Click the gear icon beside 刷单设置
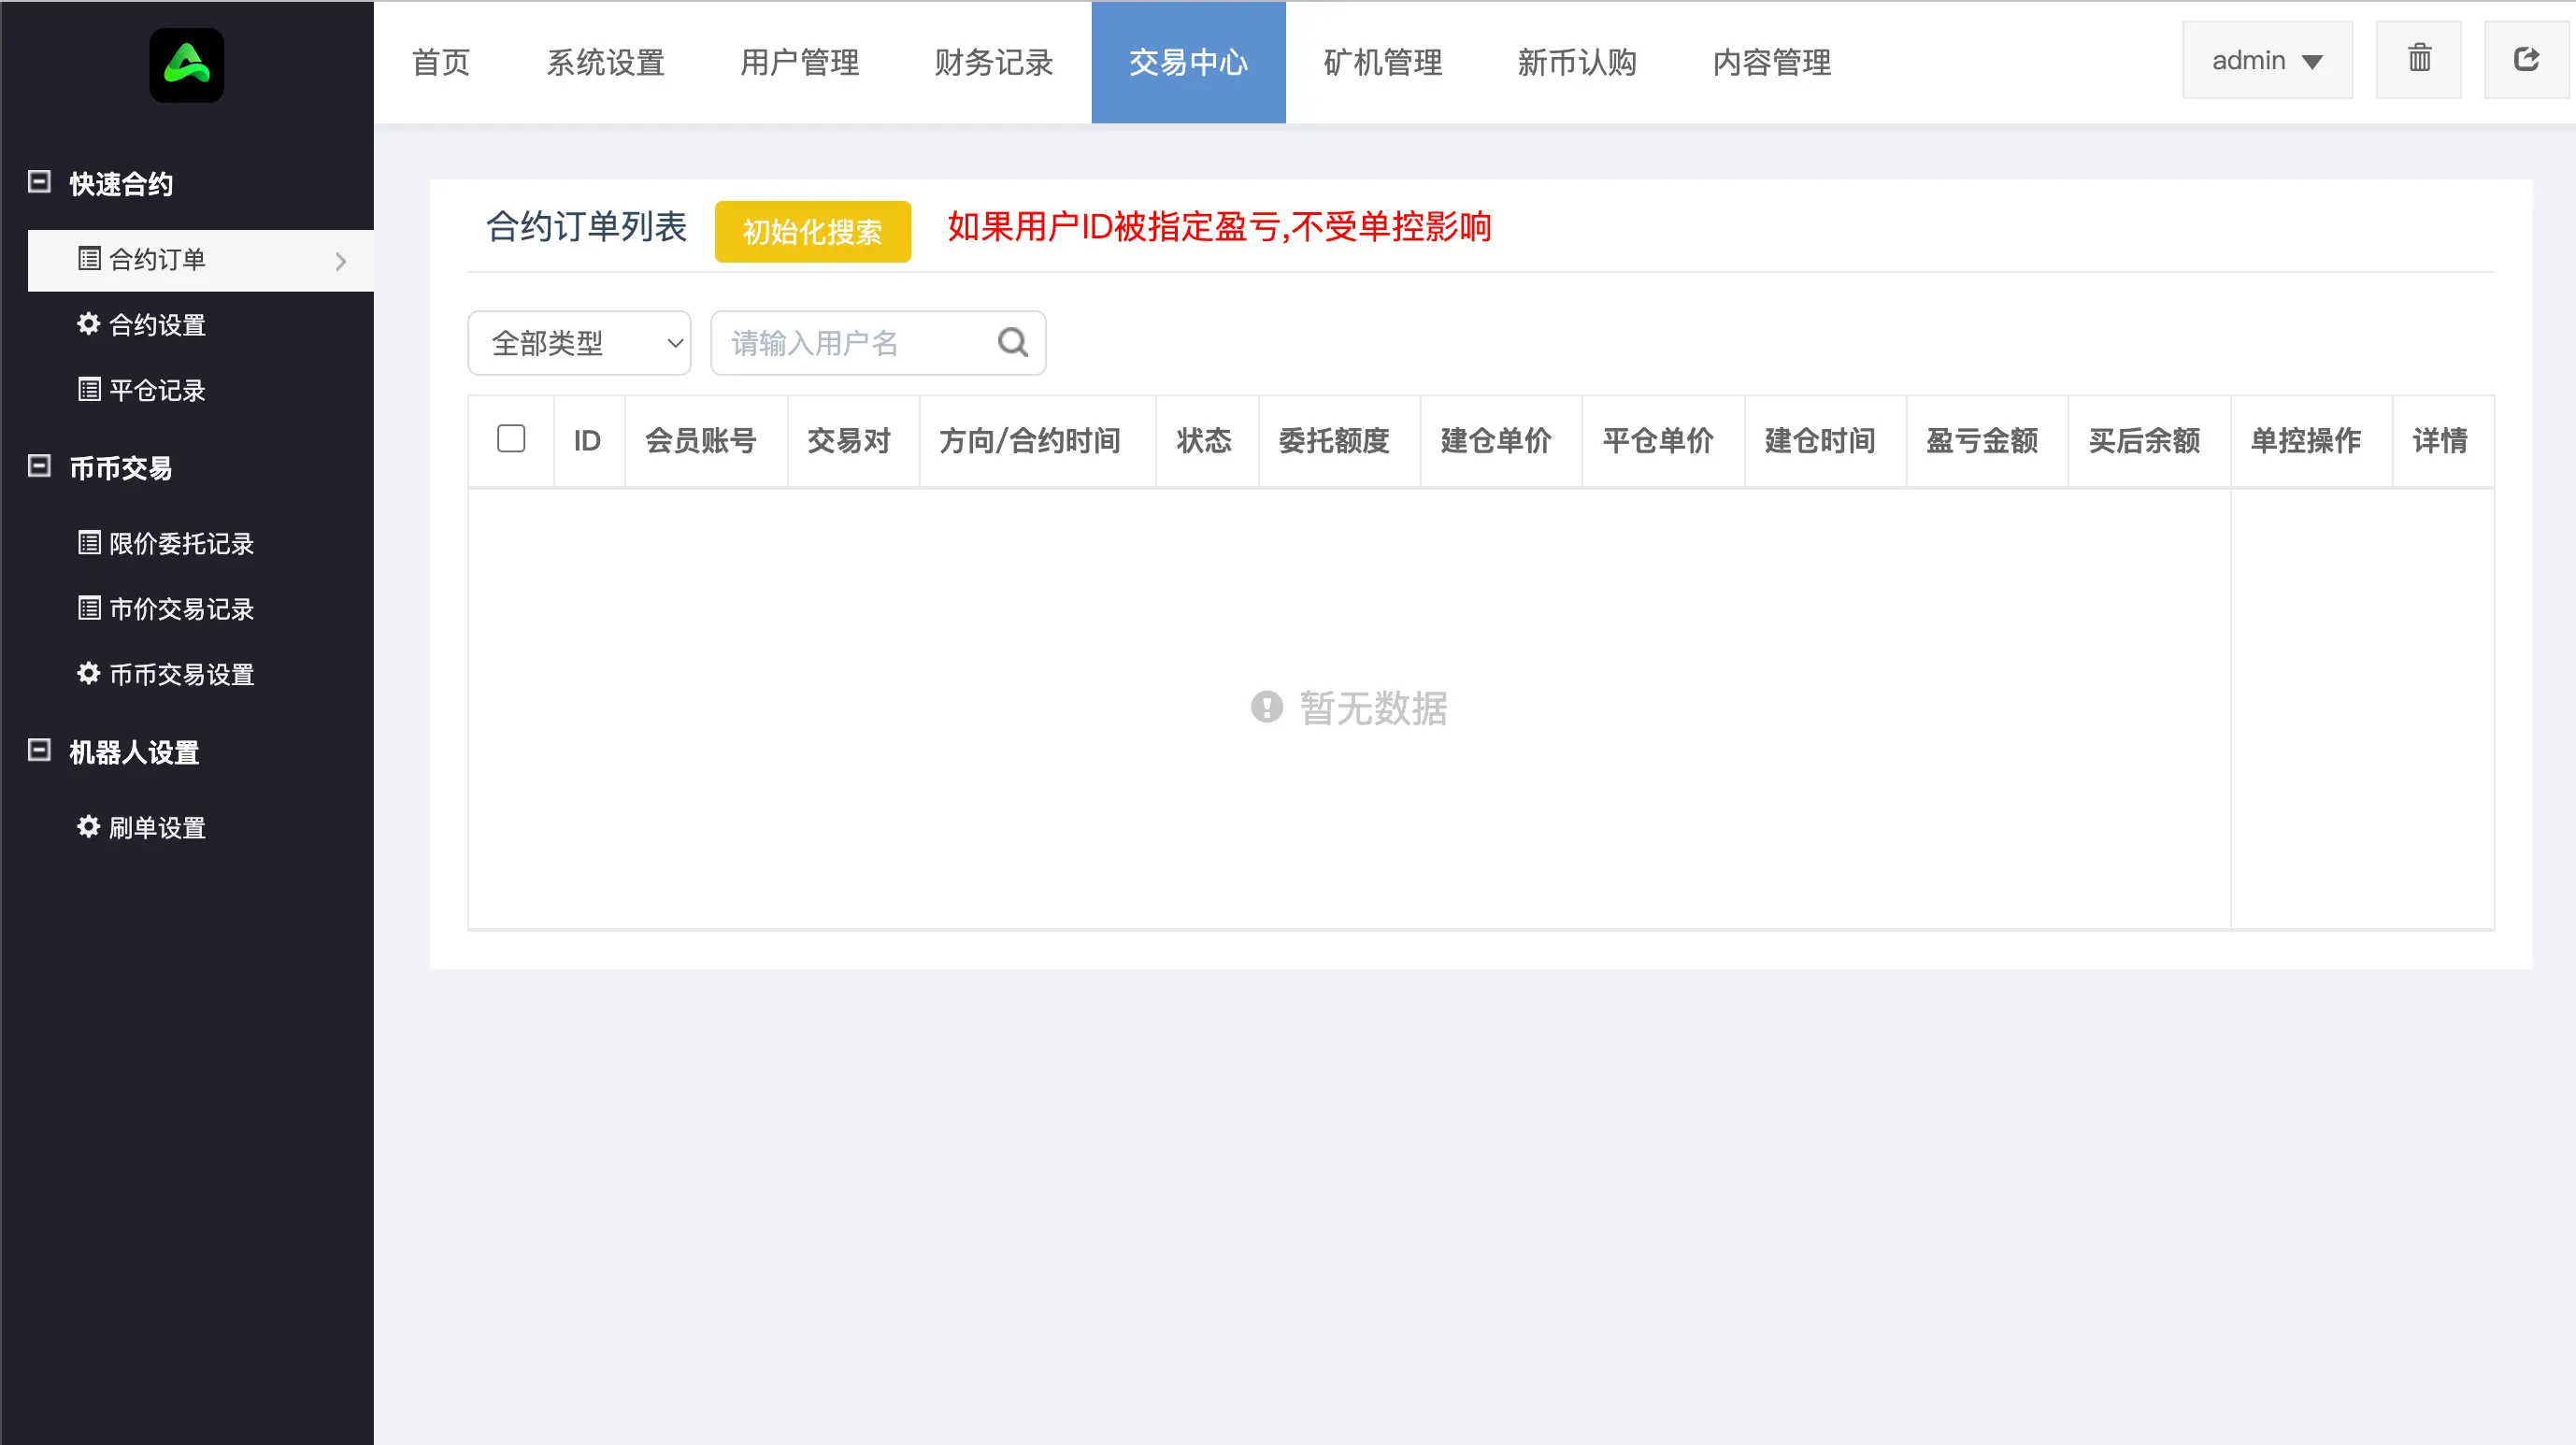The width and height of the screenshot is (2576, 1445). (x=89, y=827)
